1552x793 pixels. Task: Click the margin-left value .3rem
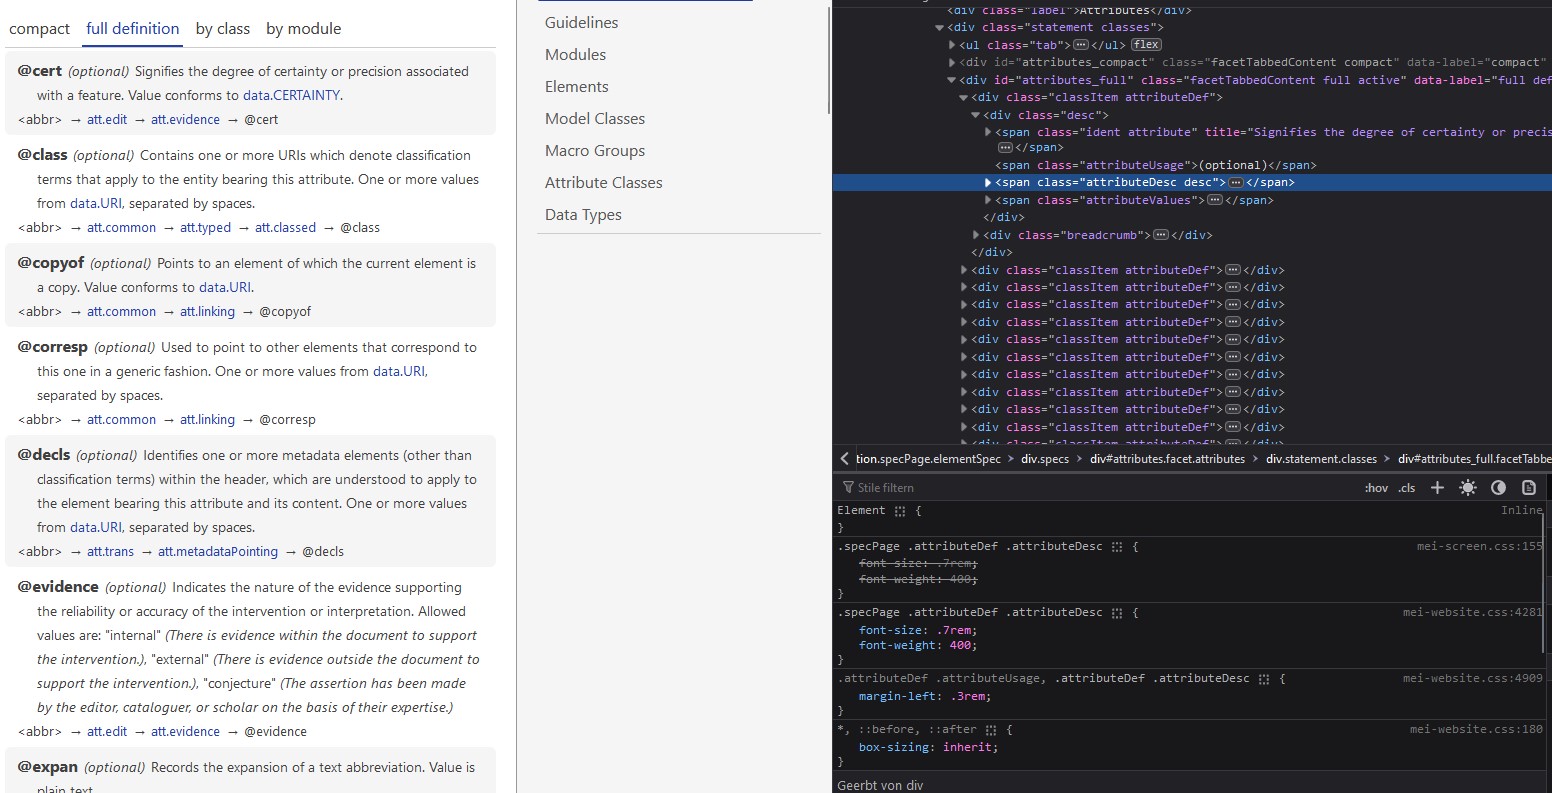click(x=967, y=696)
